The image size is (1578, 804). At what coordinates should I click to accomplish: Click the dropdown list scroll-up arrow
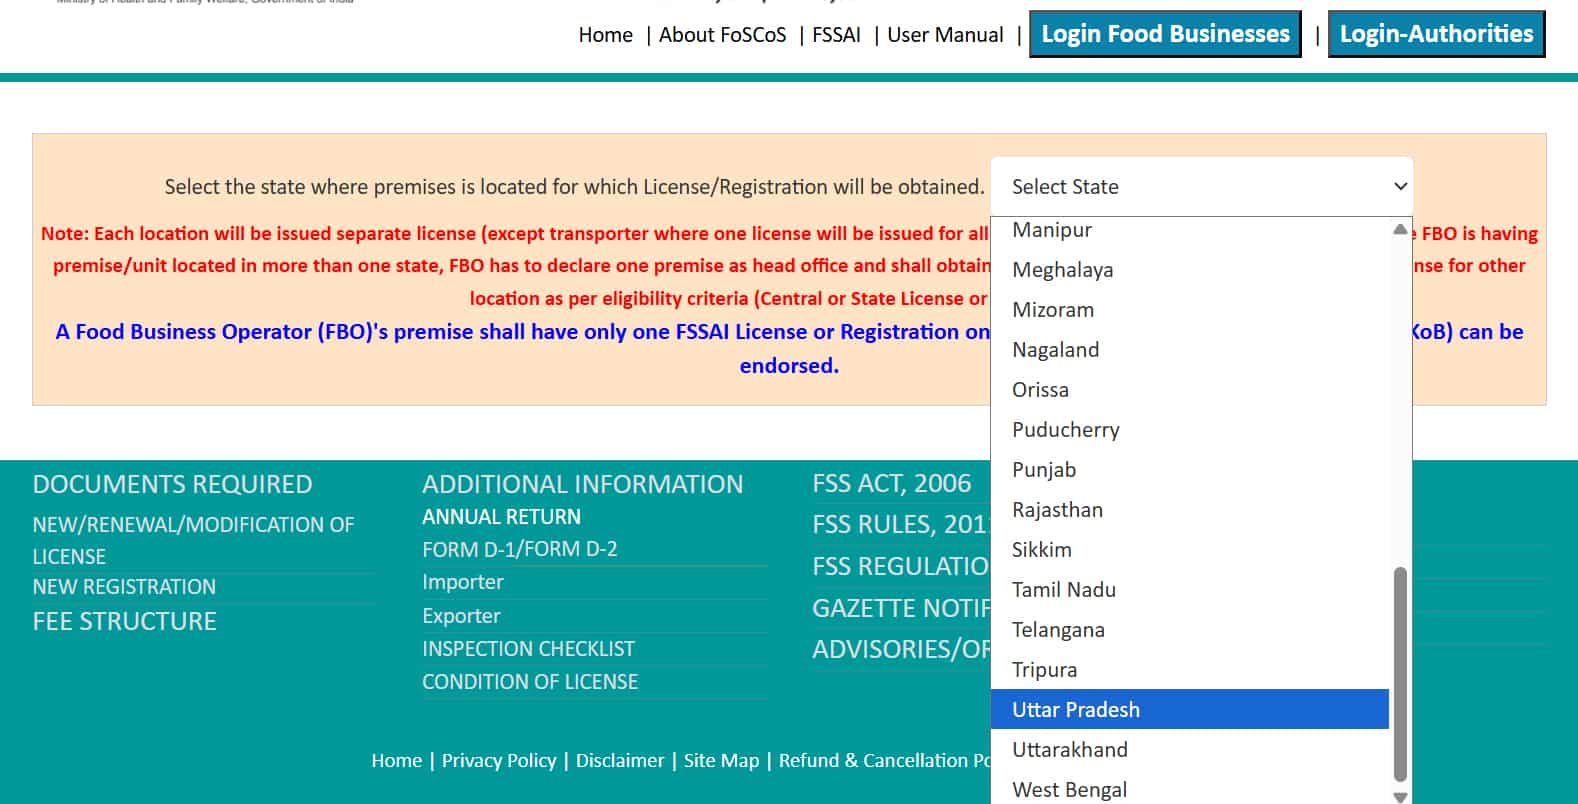1400,229
